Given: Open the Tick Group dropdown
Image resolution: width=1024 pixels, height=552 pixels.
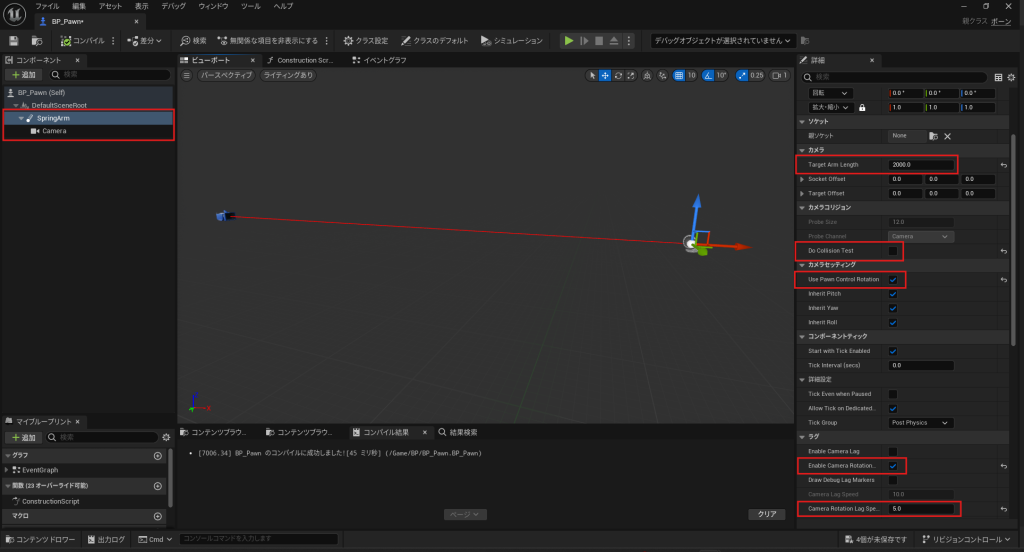Looking at the screenshot, I should [920, 423].
